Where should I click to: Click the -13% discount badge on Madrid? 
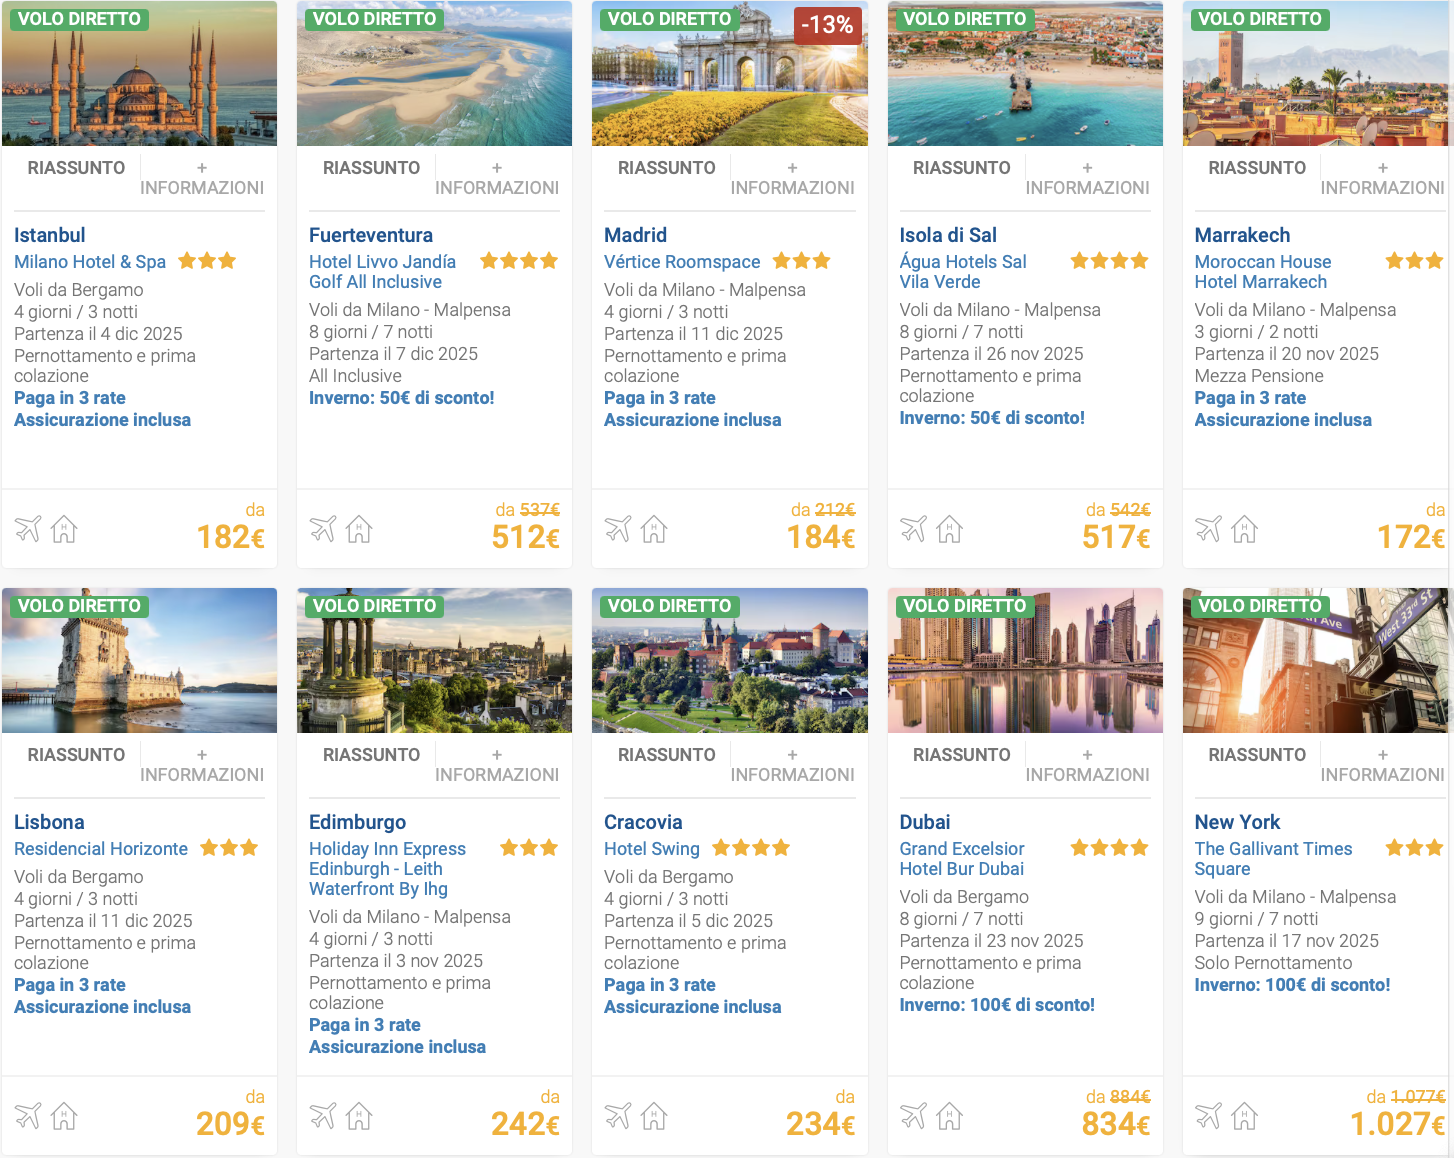[x=827, y=25]
